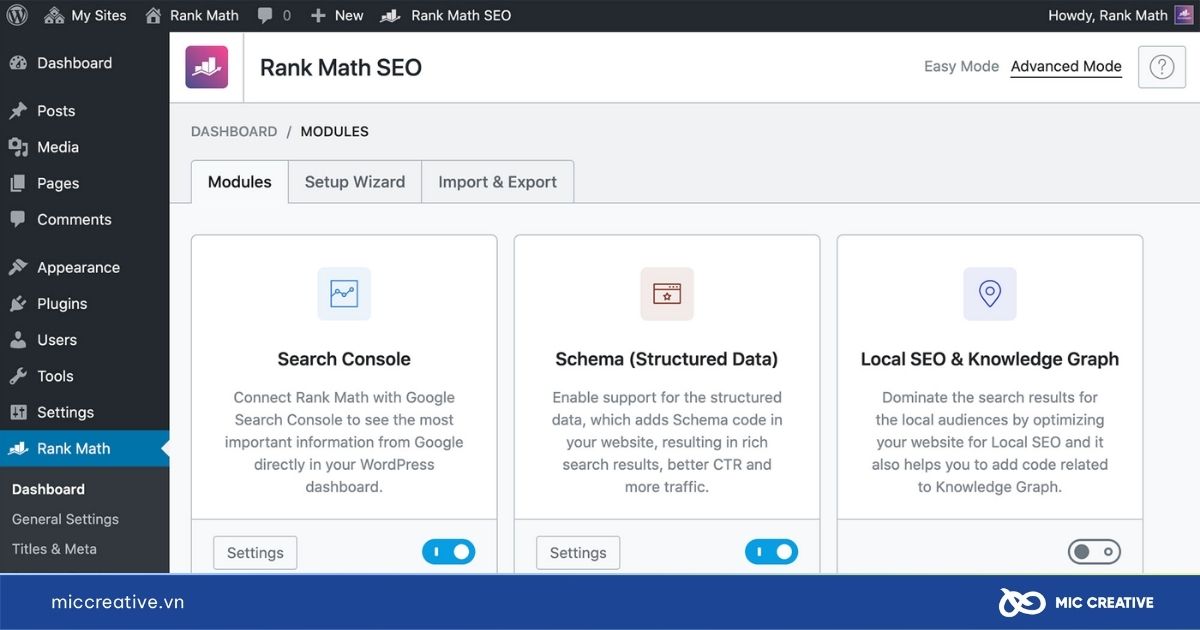Open Rank Math site home link
This screenshot has width=1200, height=630.
tap(192, 15)
